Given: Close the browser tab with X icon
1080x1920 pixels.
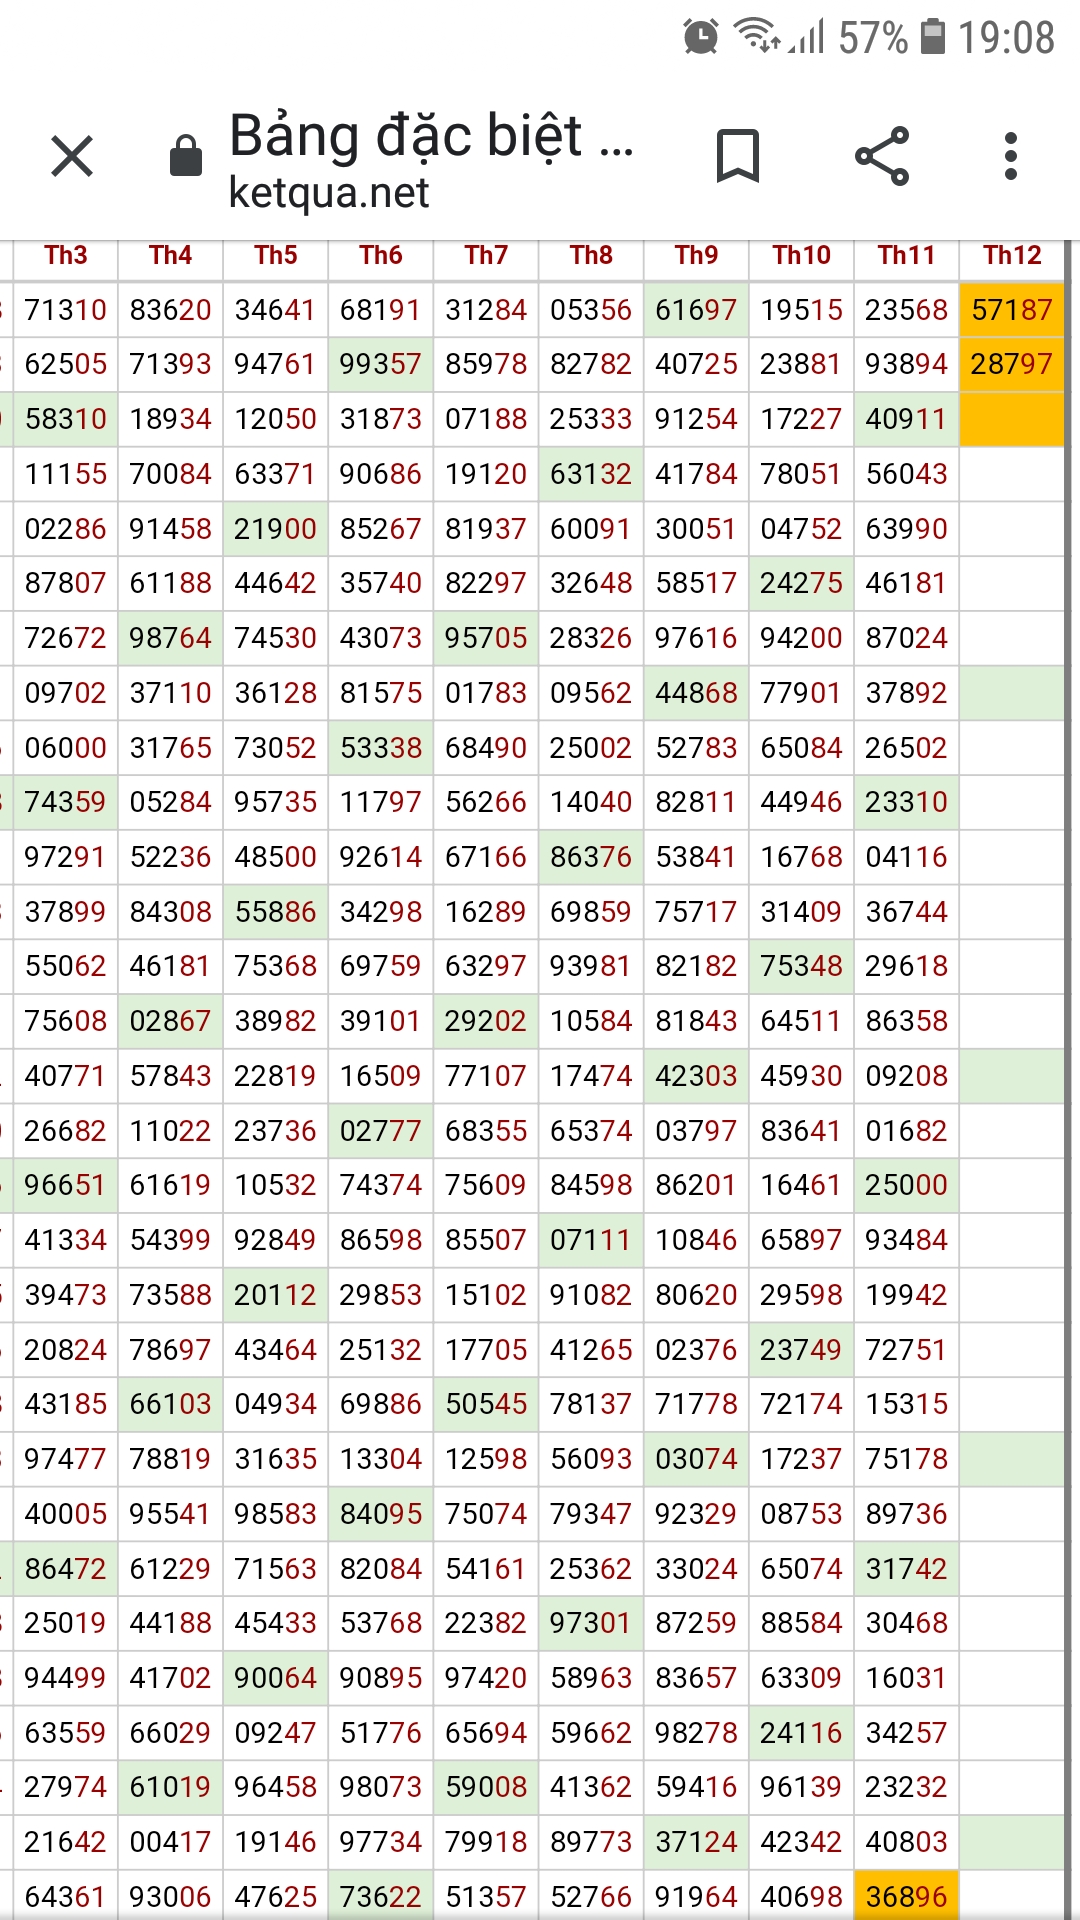Looking at the screenshot, I should point(72,157).
